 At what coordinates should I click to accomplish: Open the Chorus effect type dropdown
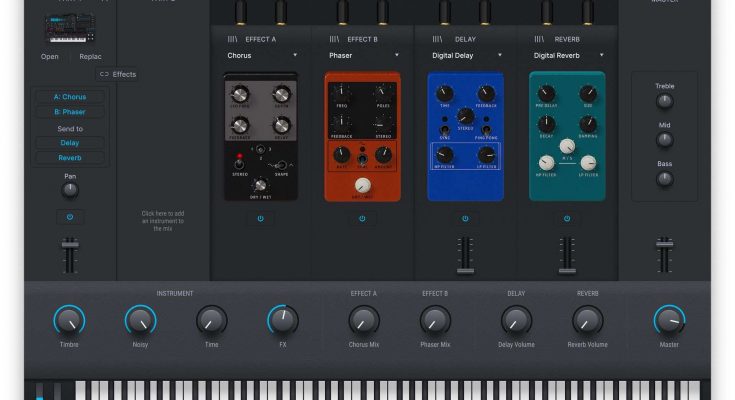click(262, 56)
